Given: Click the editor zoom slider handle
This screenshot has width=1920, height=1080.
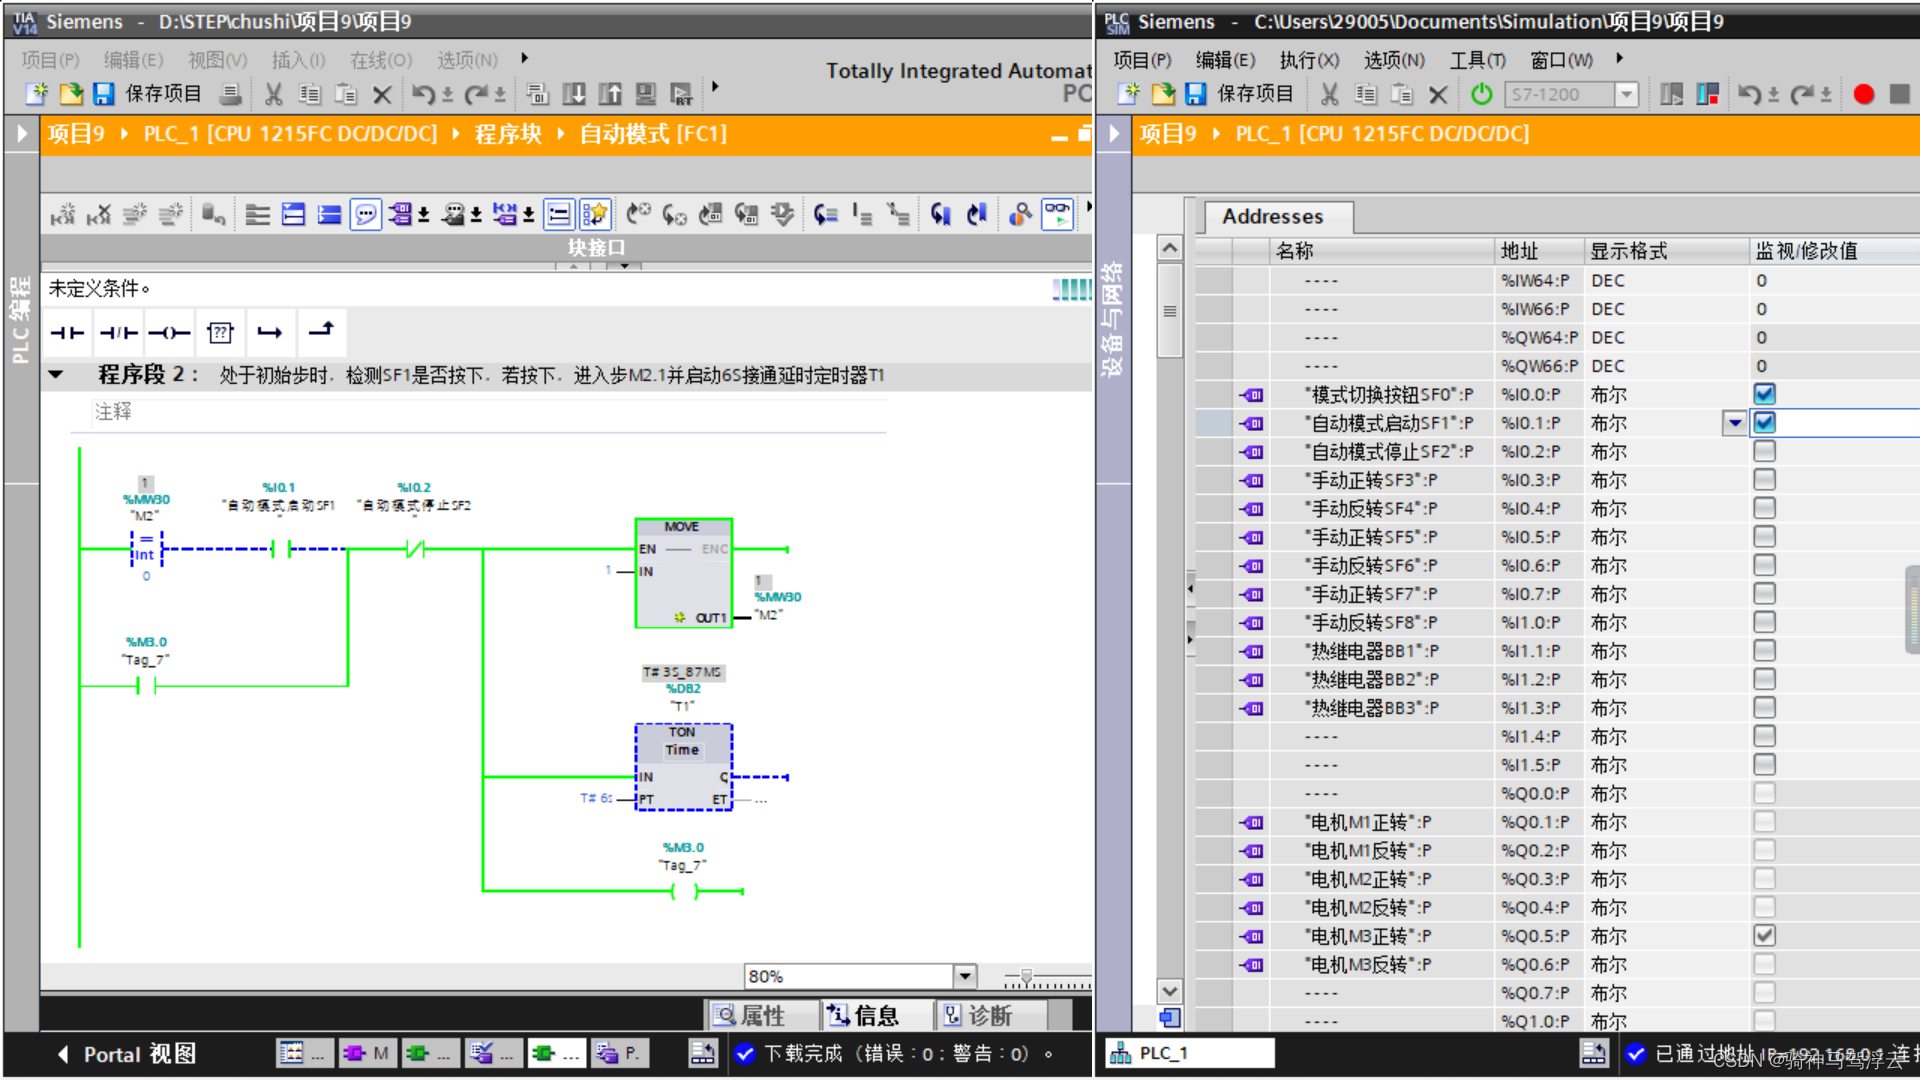Looking at the screenshot, I should coord(1026,976).
